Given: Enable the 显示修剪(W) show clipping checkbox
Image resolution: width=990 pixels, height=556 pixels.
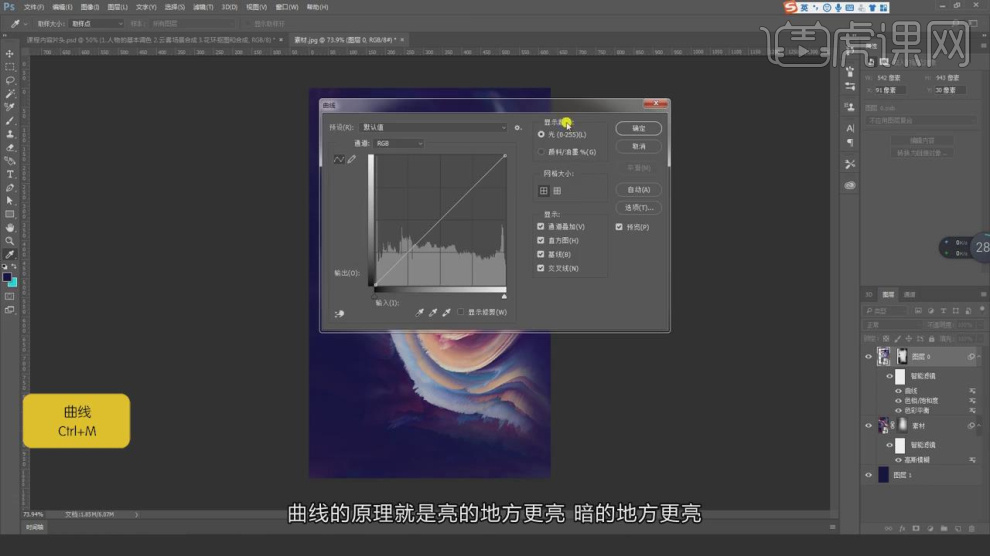Looking at the screenshot, I should pyautogui.click(x=461, y=312).
